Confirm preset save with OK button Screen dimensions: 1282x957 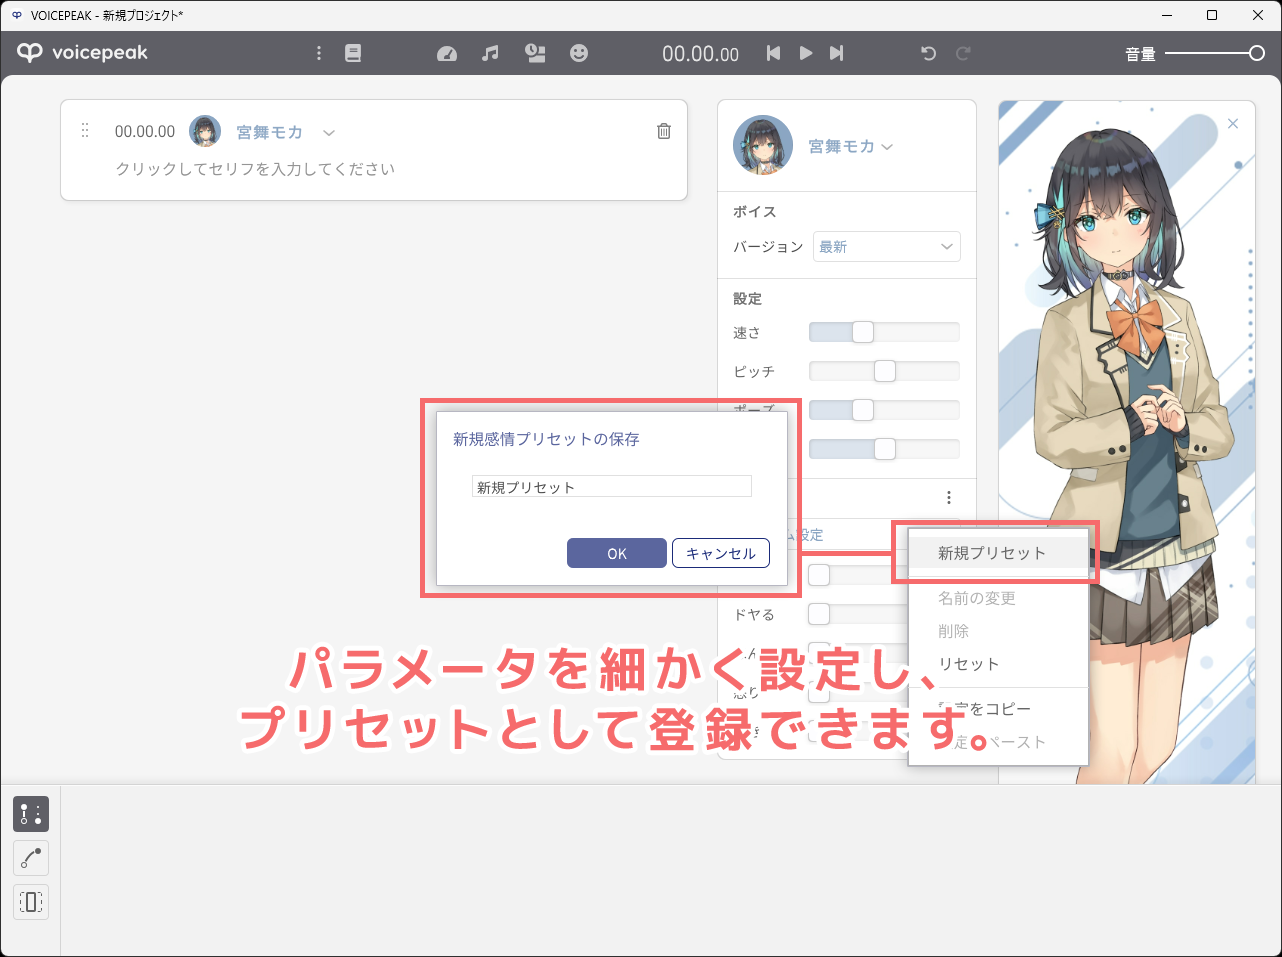pyautogui.click(x=617, y=553)
